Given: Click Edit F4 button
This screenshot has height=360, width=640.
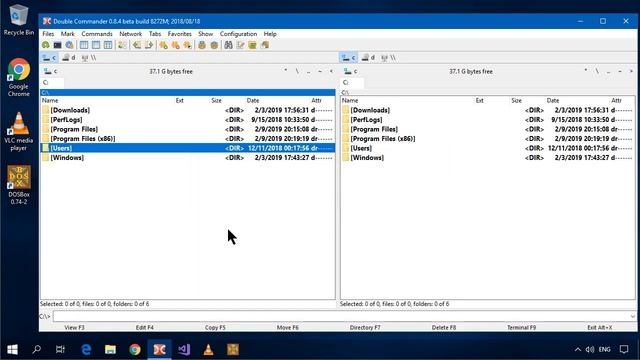Looking at the screenshot, I should click(144, 327).
